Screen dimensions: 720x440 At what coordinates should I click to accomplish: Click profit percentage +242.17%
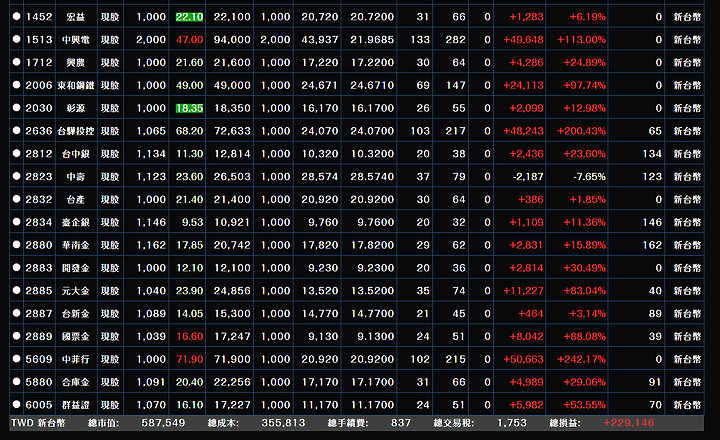581,359
